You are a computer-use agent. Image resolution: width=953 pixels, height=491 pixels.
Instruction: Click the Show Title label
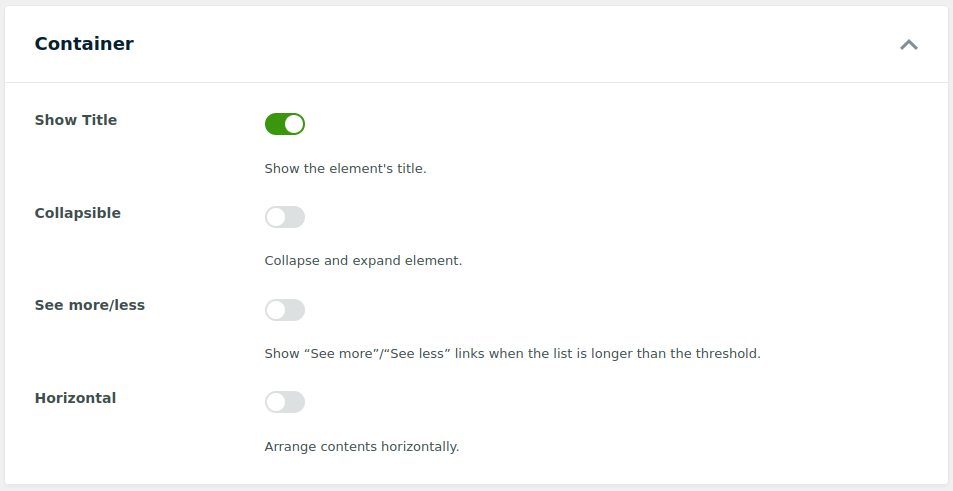point(76,120)
